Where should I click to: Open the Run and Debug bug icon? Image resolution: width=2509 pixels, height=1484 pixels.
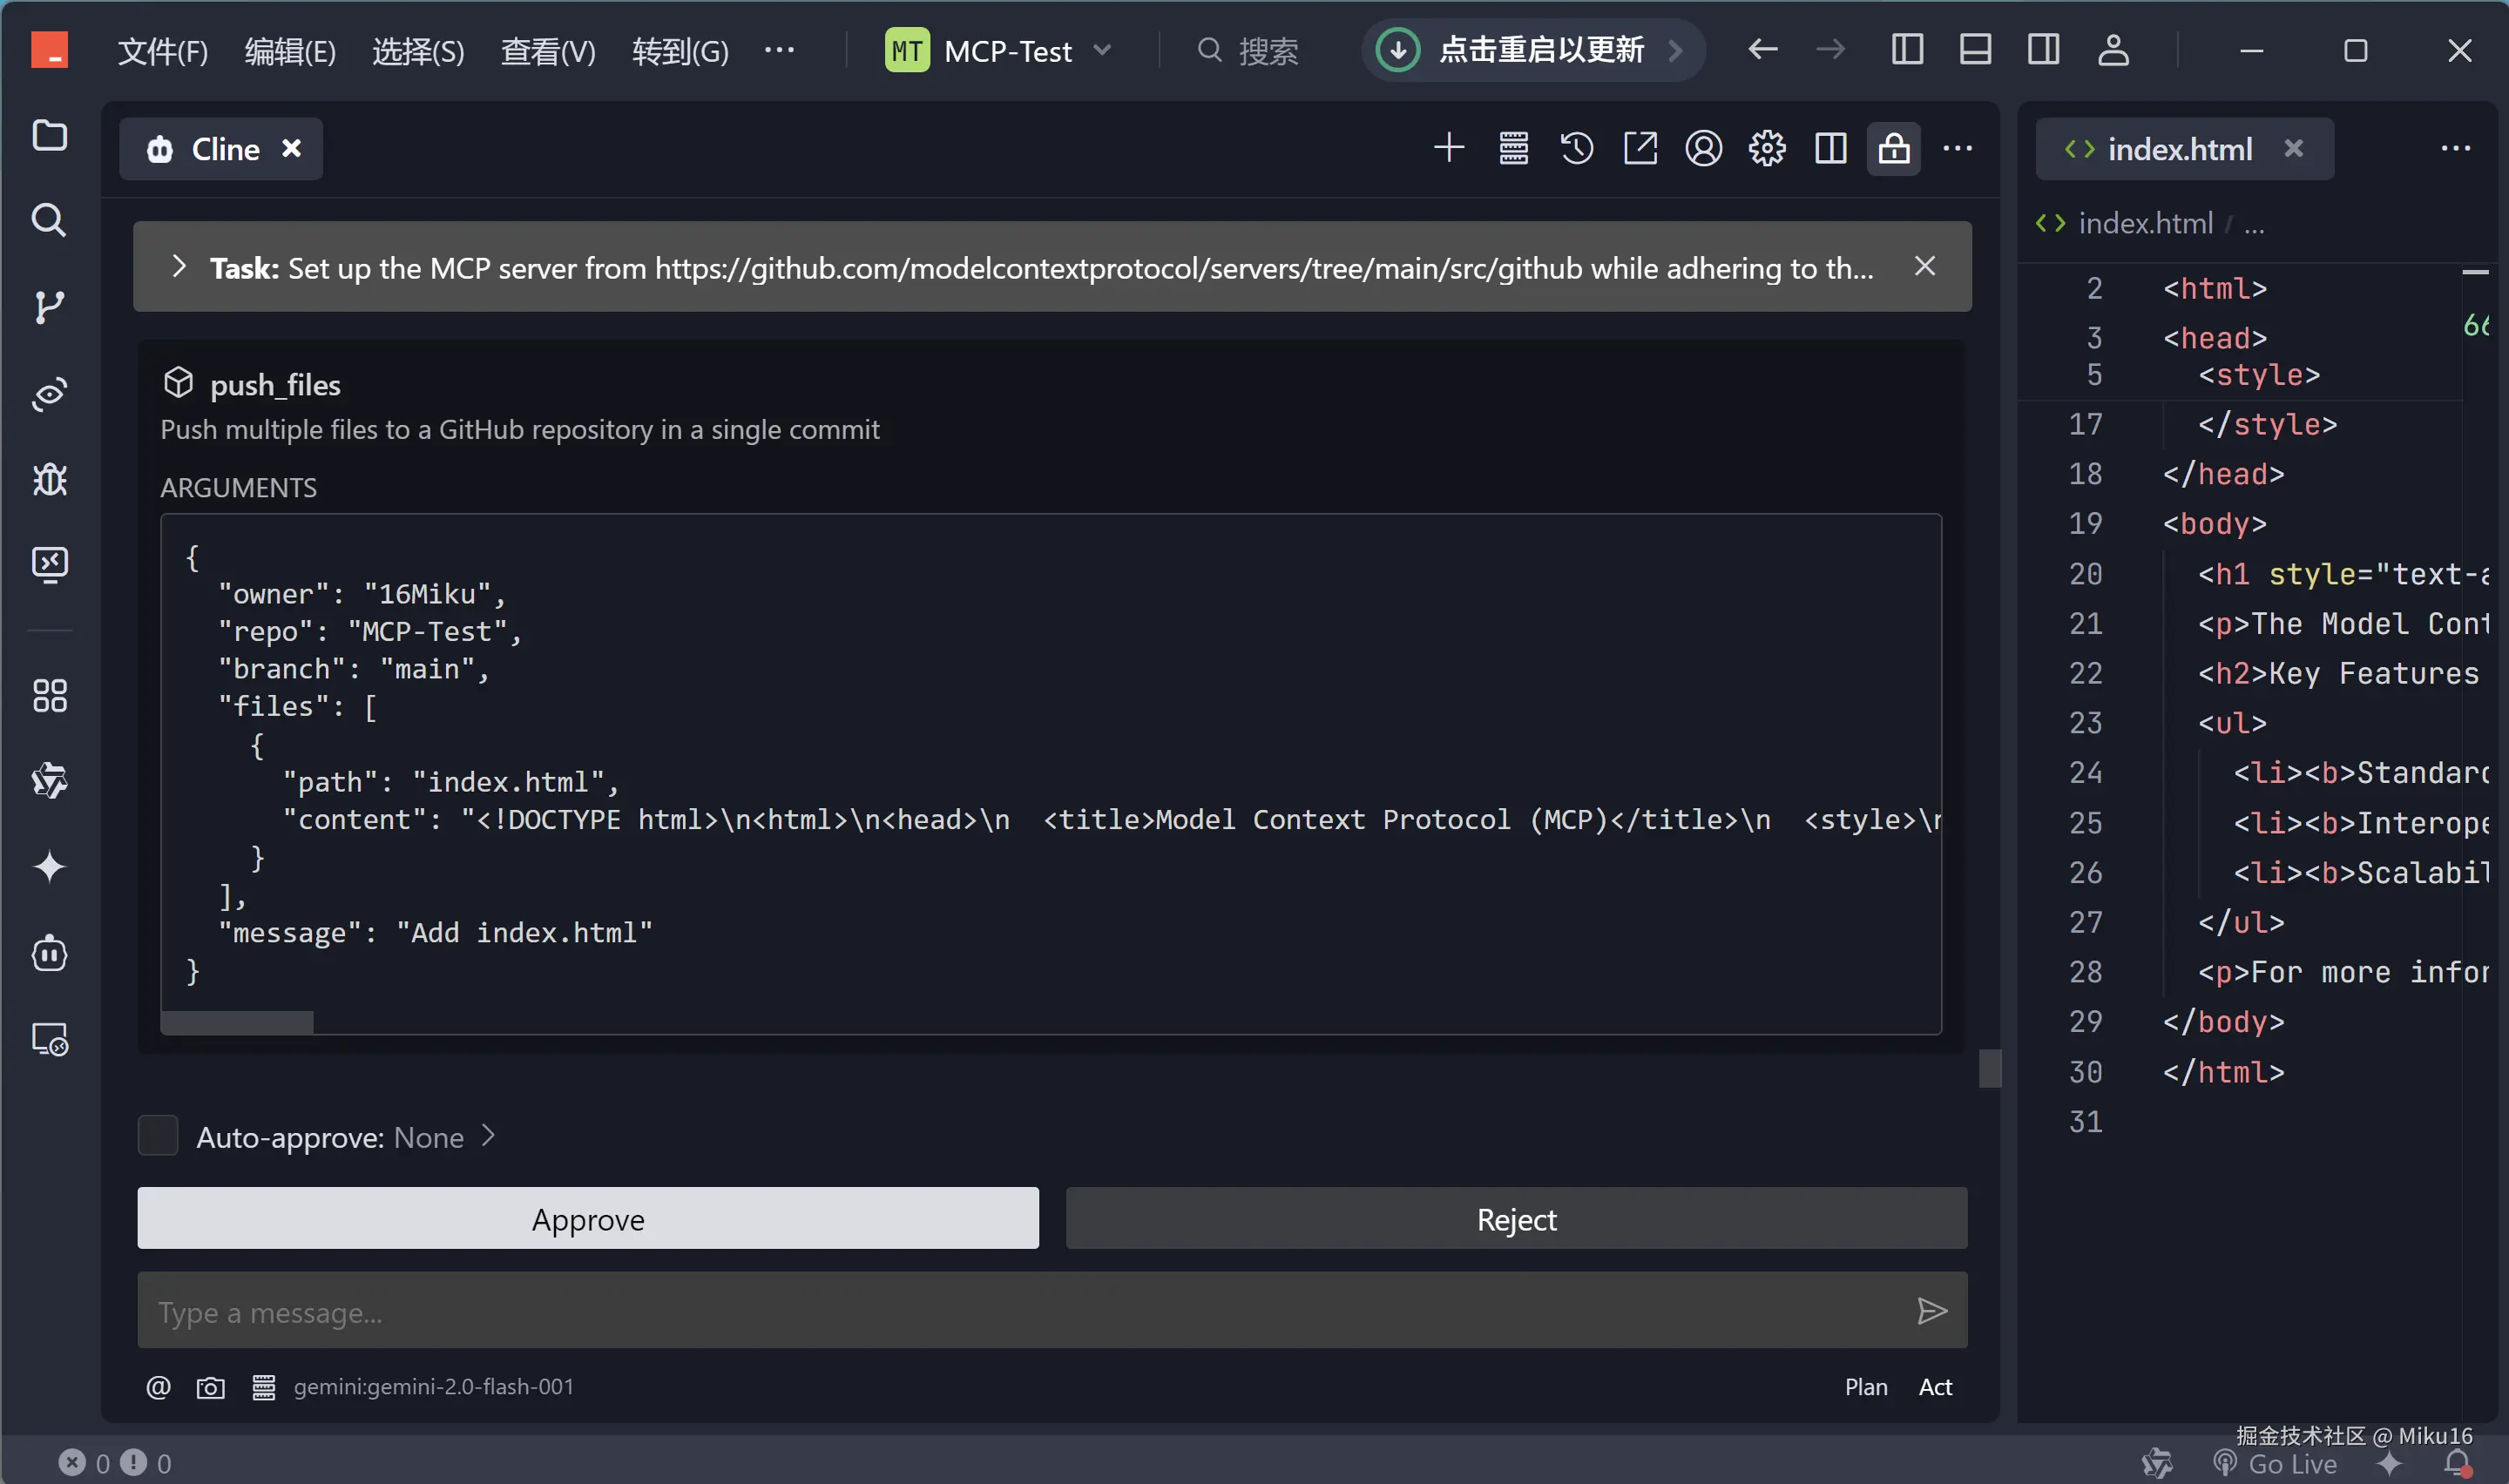pyautogui.click(x=49, y=479)
